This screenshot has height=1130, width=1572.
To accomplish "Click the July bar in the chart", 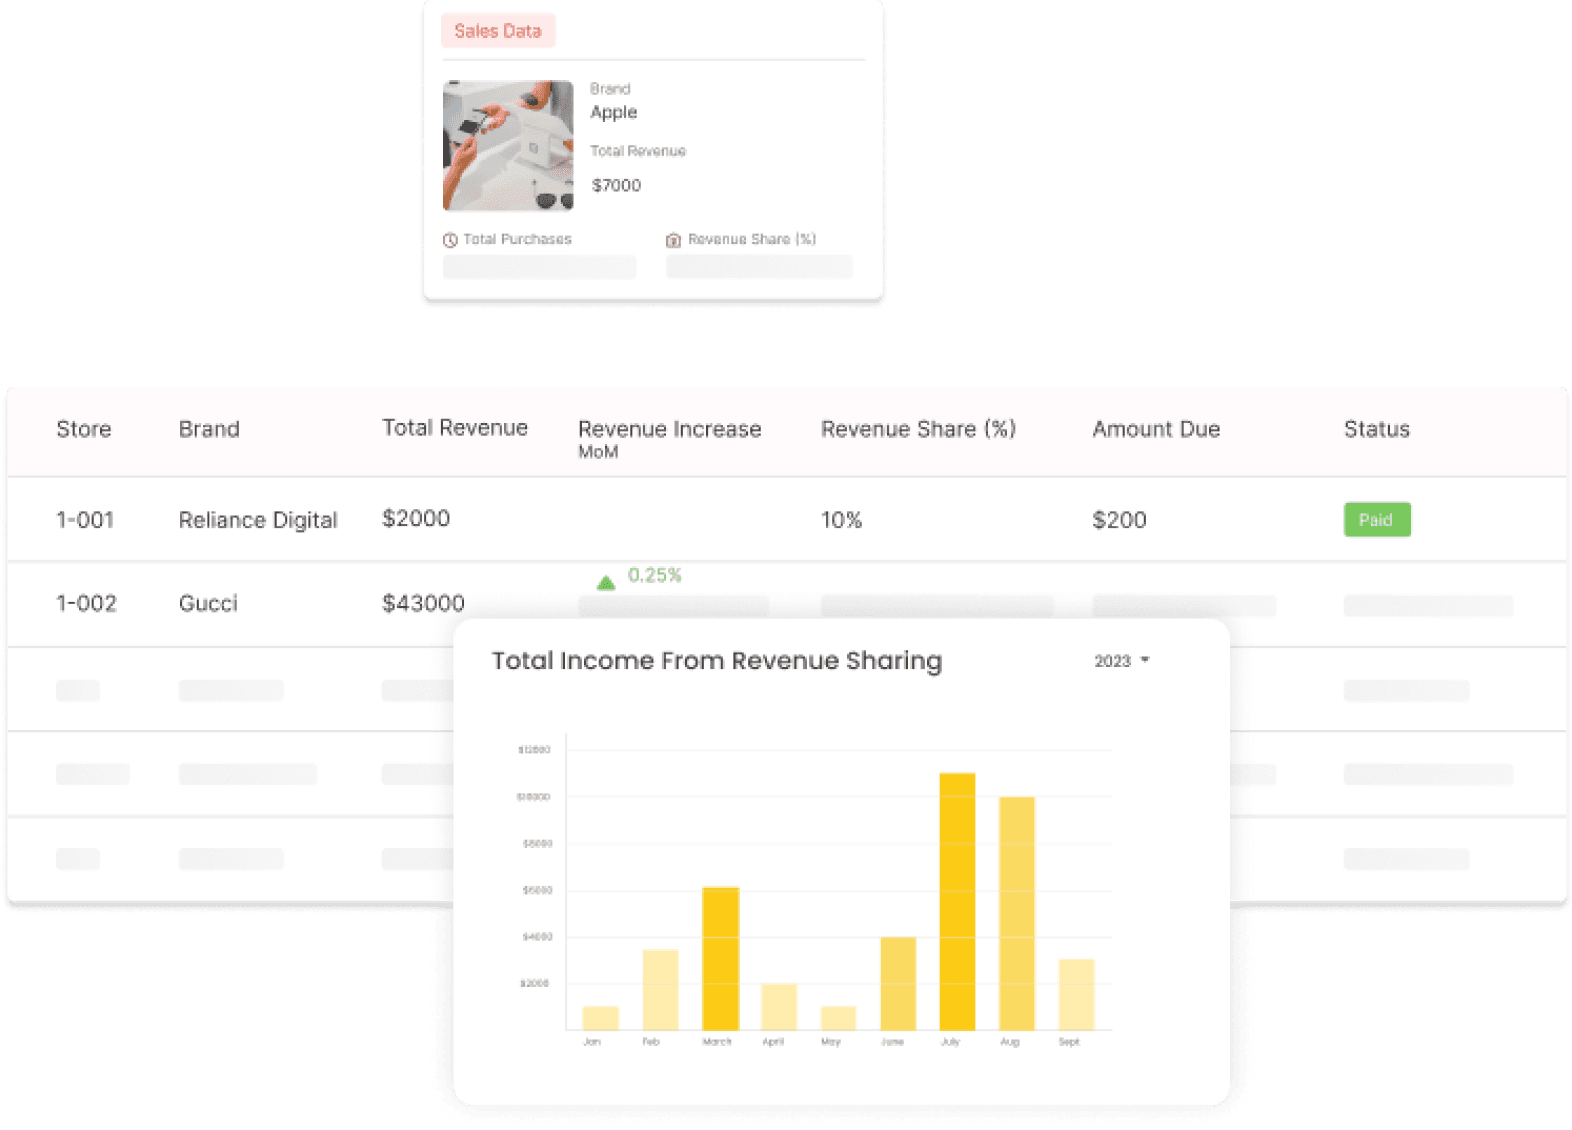I will pos(957,900).
